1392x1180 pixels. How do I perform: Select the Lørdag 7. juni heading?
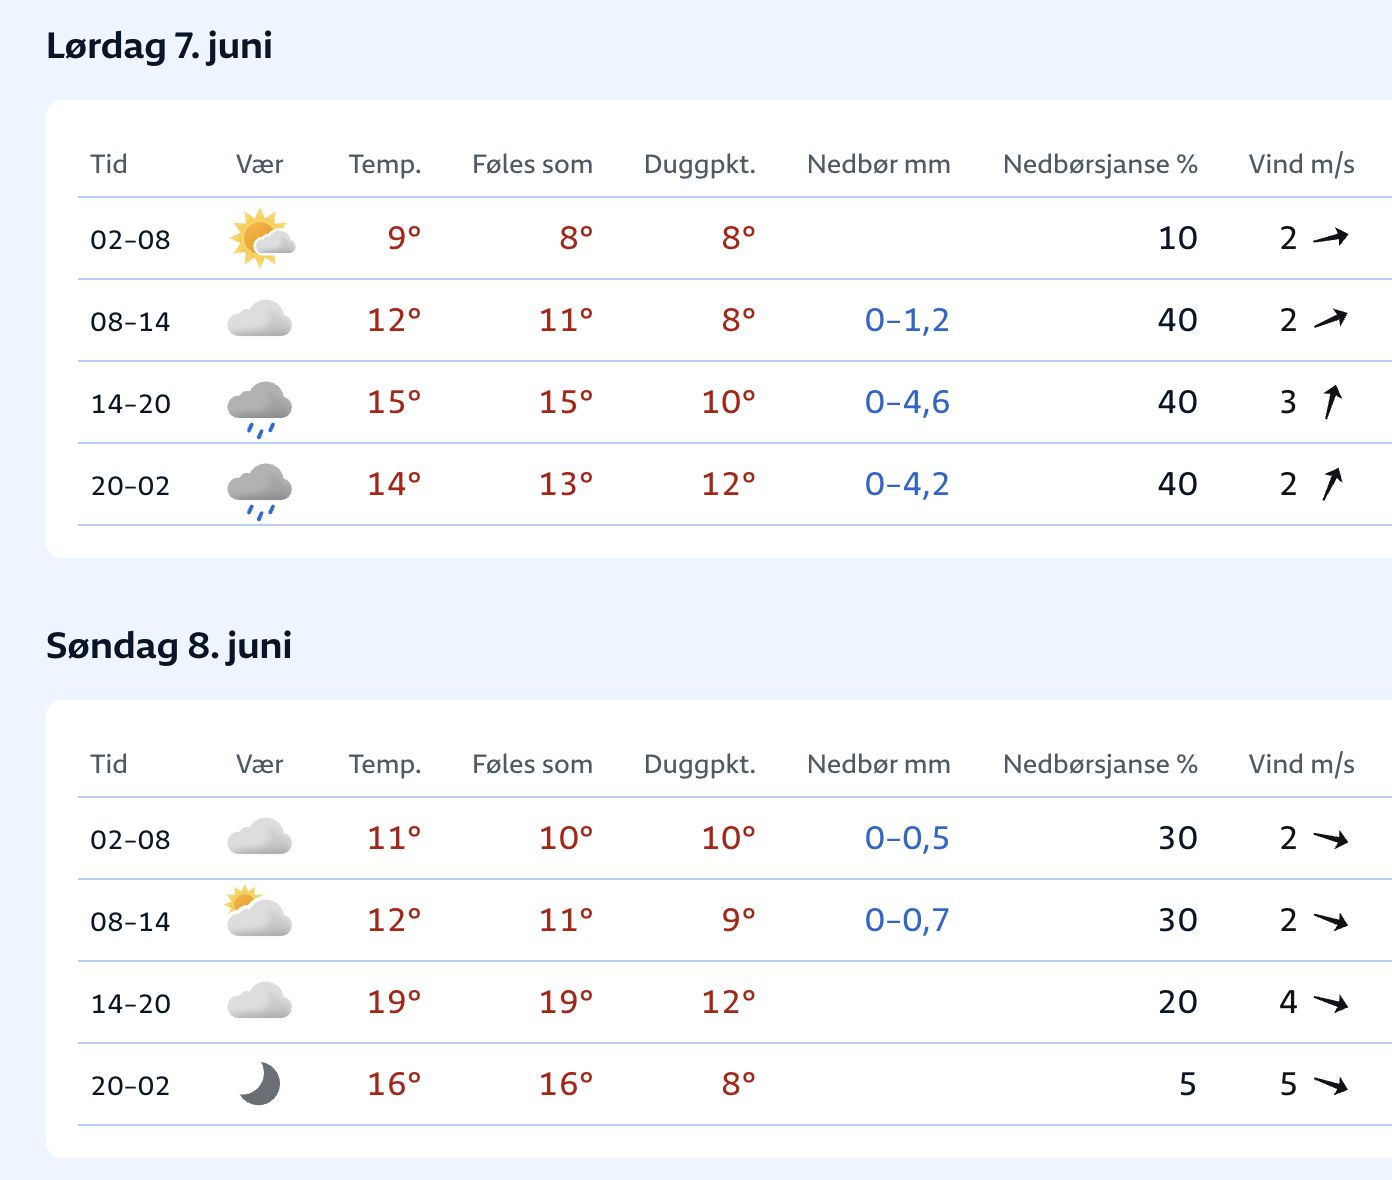[159, 46]
